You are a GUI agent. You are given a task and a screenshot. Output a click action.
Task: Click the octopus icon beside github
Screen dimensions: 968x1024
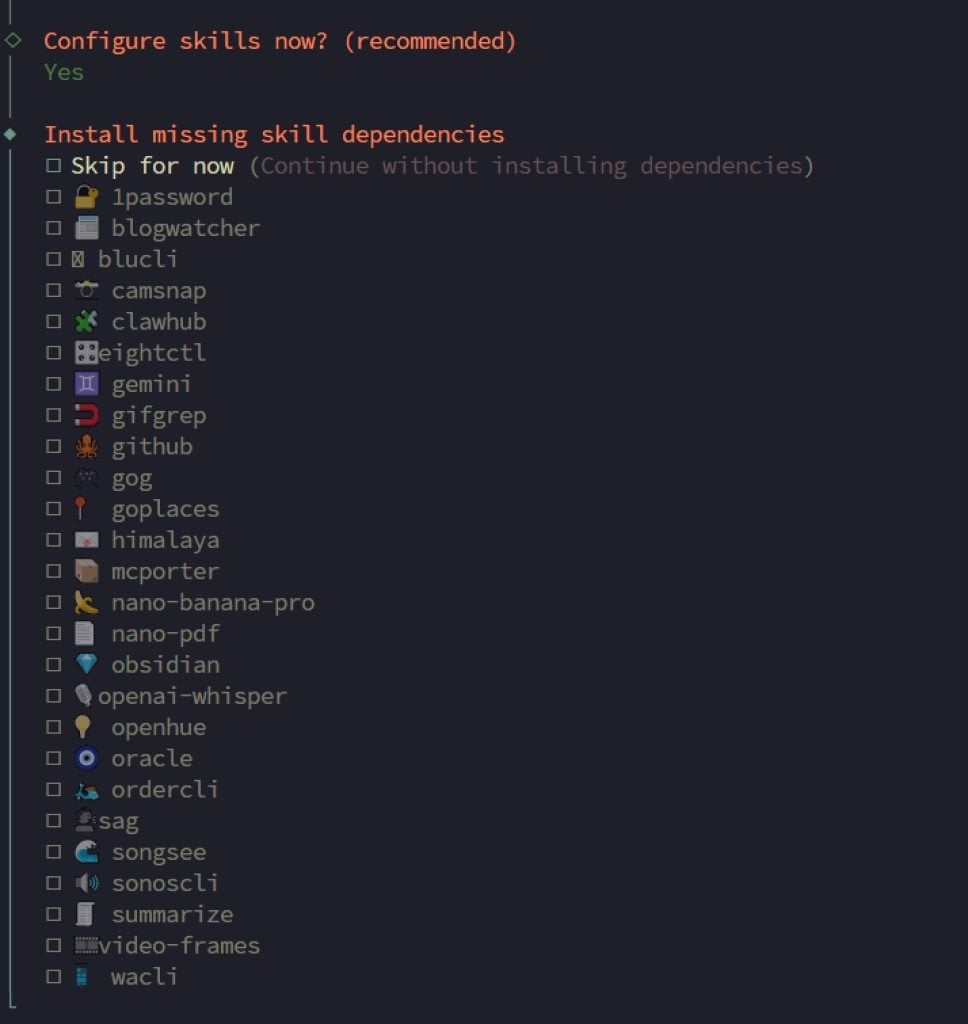[87, 446]
